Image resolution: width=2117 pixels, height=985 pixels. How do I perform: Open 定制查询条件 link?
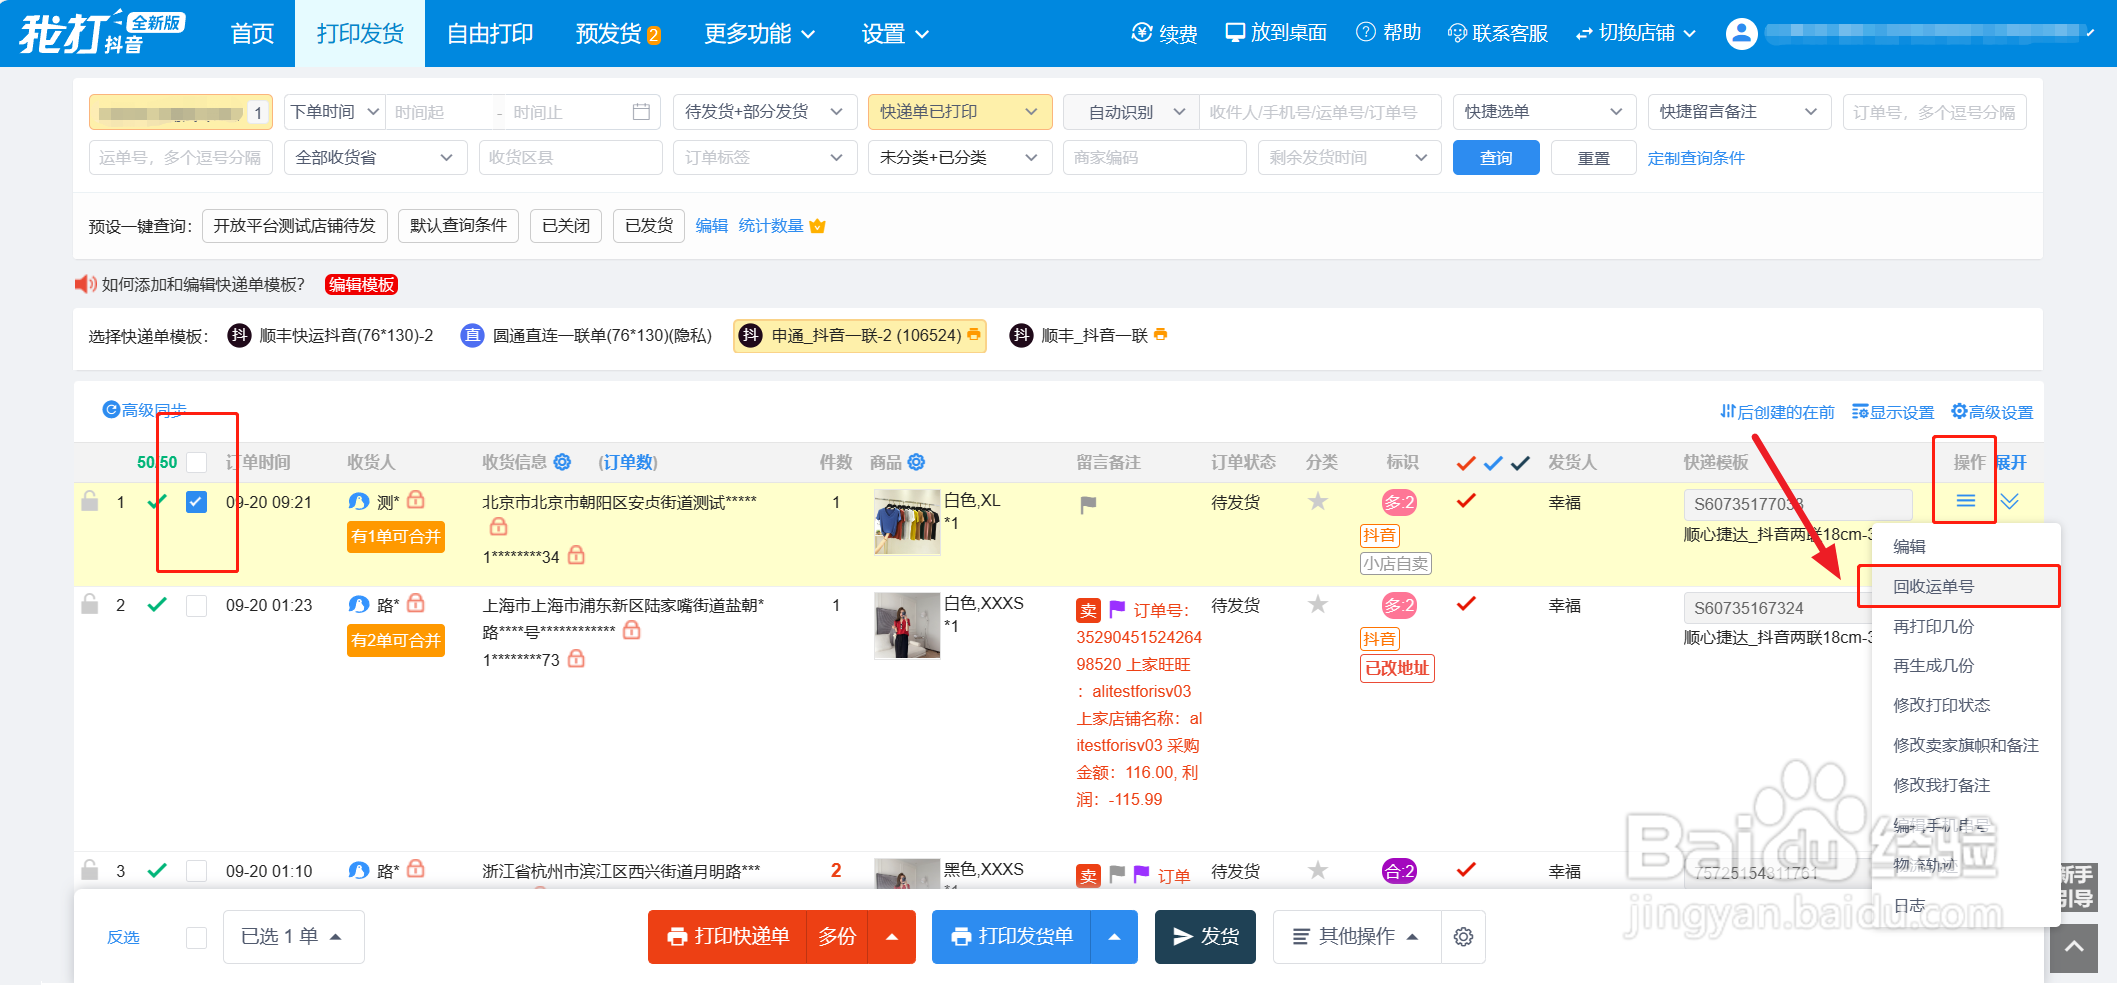(1696, 158)
